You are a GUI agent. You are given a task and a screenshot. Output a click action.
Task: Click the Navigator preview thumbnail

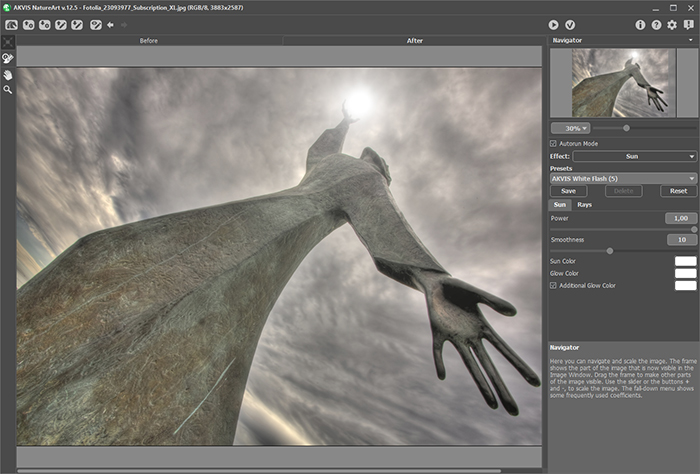click(621, 83)
